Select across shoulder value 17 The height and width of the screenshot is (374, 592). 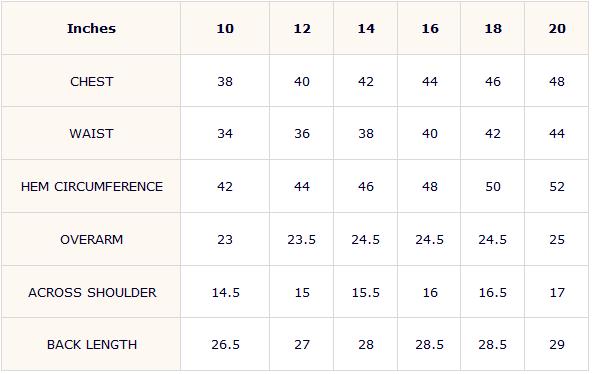pyautogui.click(x=557, y=292)
